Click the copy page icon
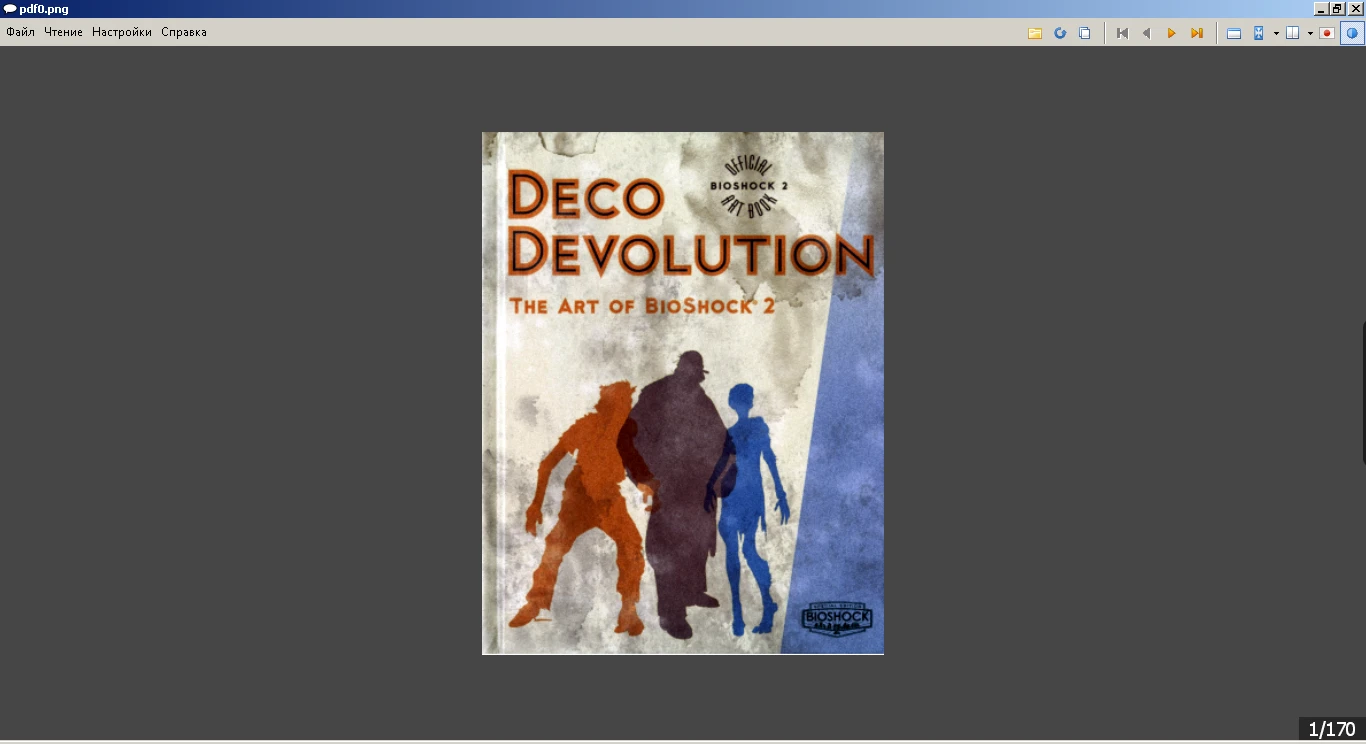The height and width of the screenshot is (744, 1366). 1085,32
